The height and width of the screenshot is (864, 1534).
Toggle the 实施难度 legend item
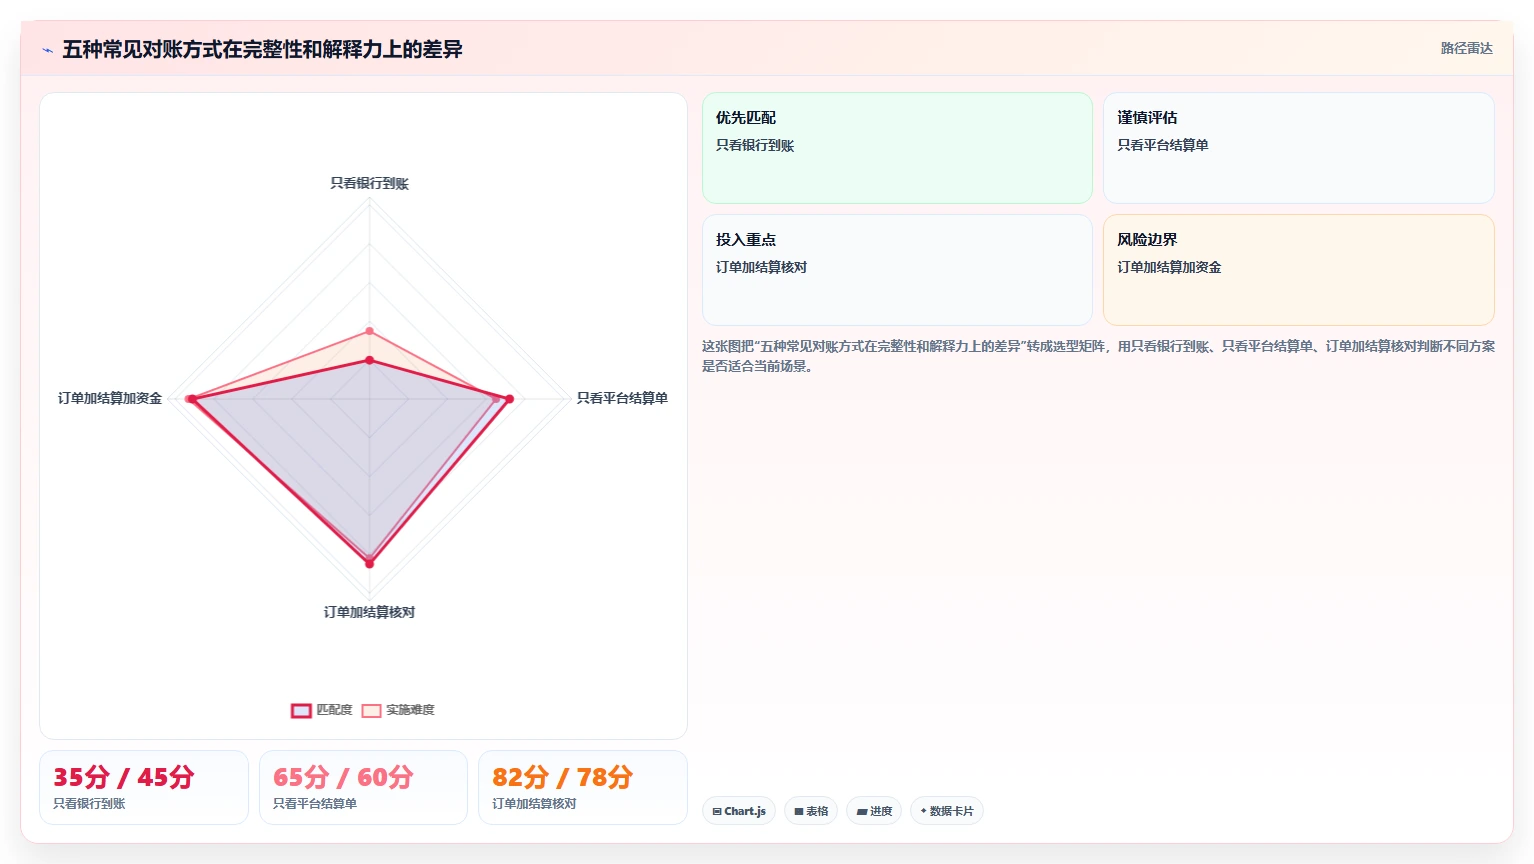point(398,710)
